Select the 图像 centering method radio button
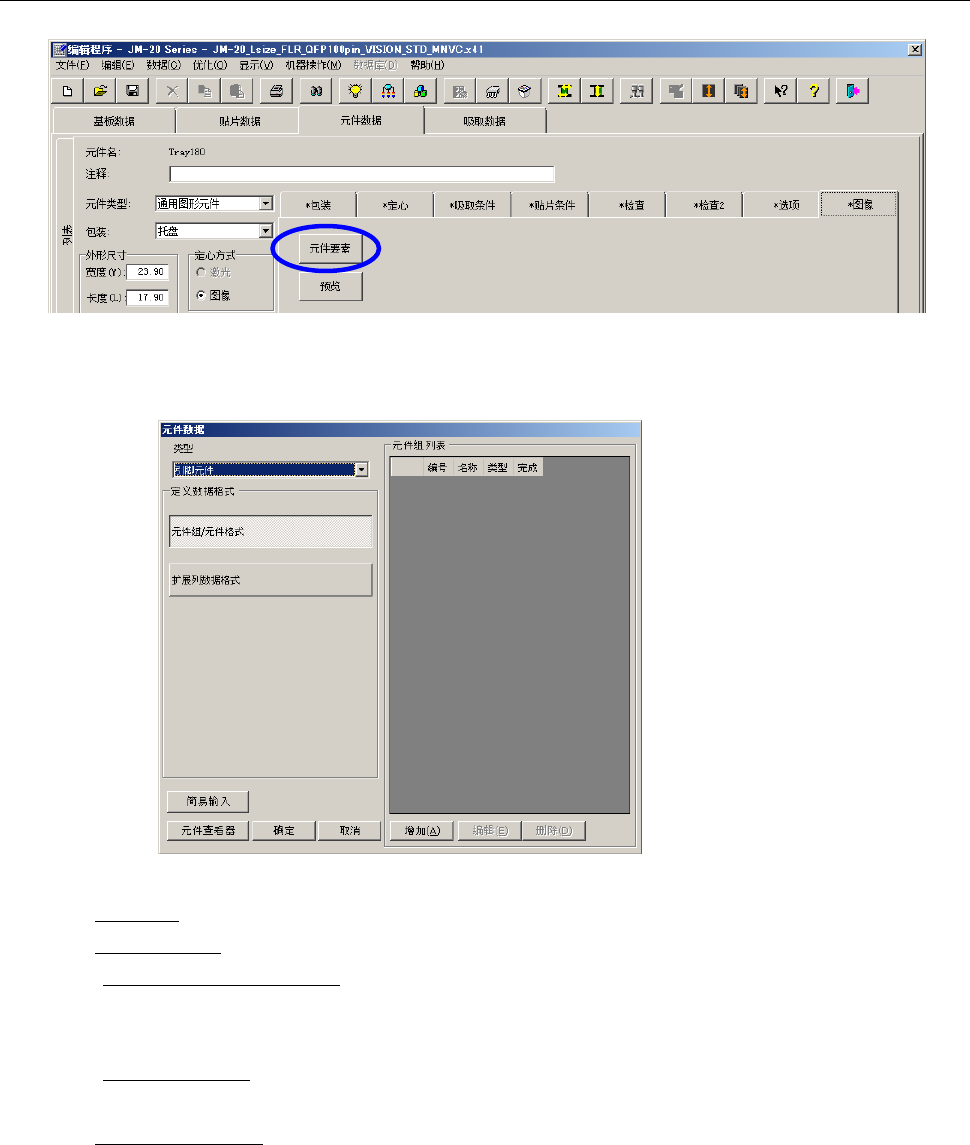This screenshot has width=970, height=1145. 201,295
